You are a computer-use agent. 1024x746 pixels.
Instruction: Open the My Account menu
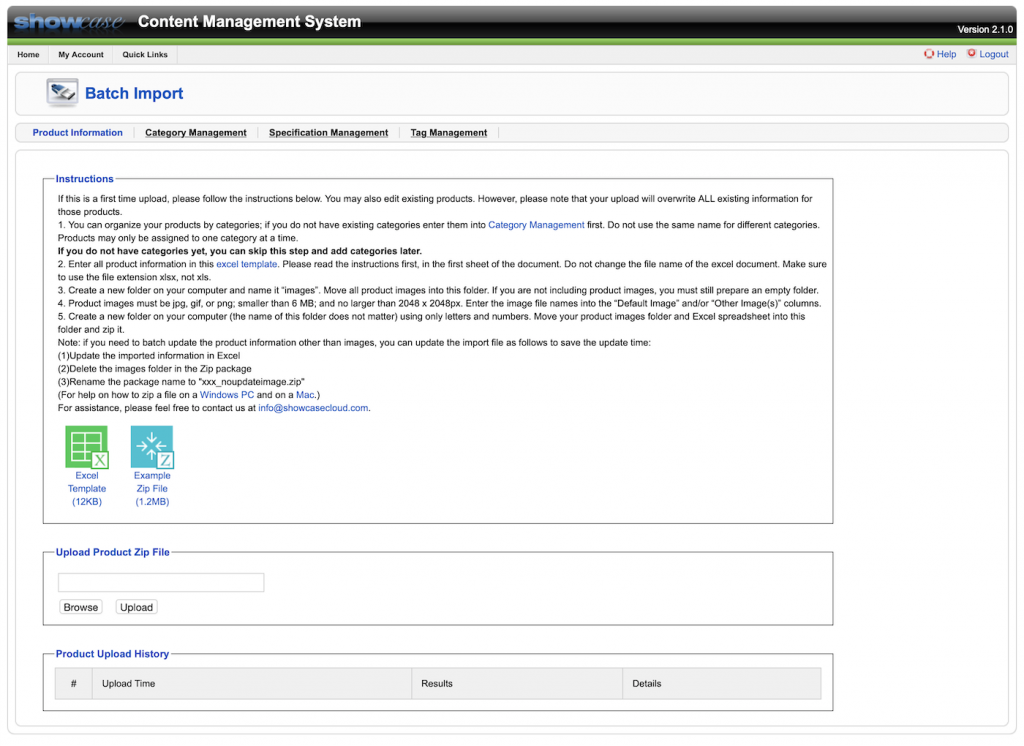pos(81,54)
